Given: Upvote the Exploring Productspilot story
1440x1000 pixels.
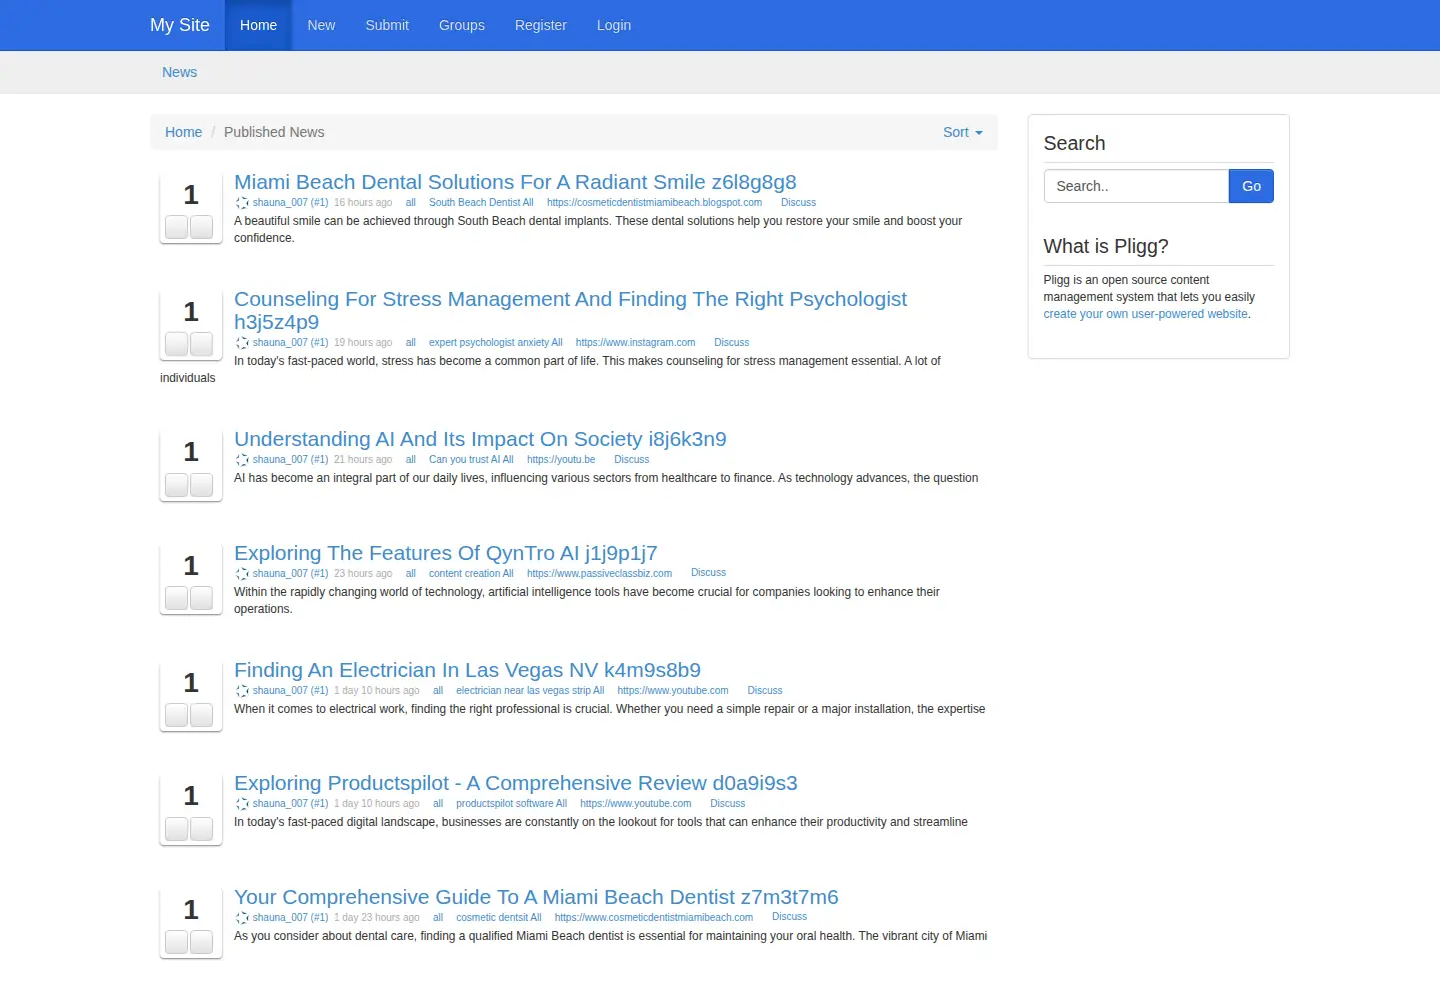Looking at the screenshot, I should (177, 829).
